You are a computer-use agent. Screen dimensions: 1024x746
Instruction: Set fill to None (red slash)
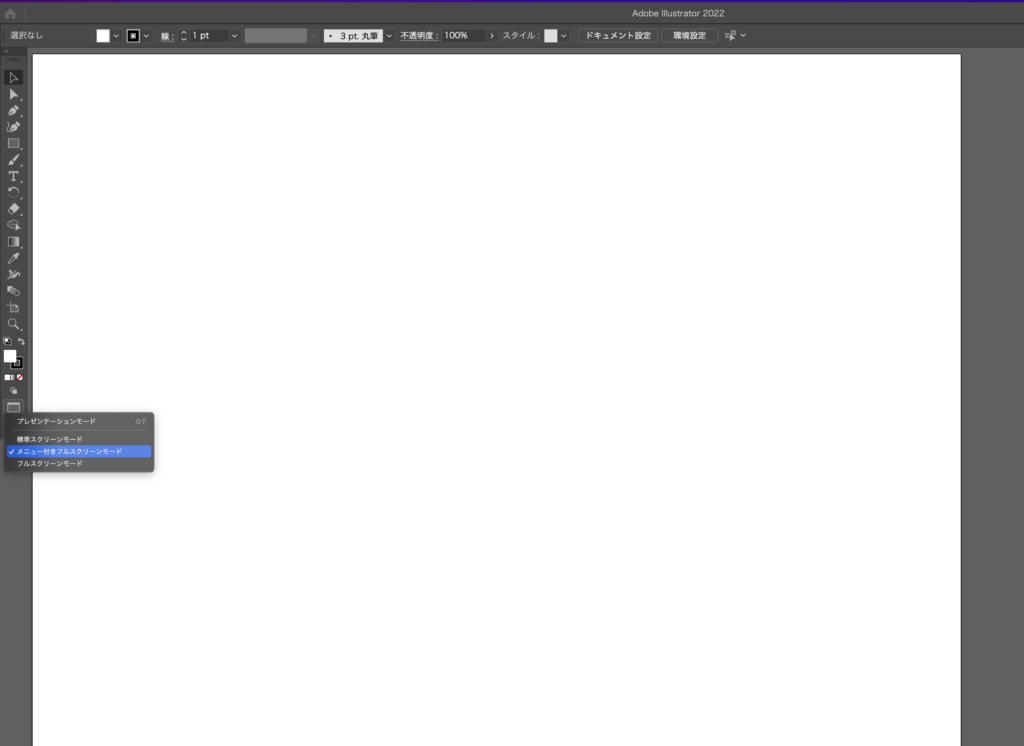click(20, 377)
